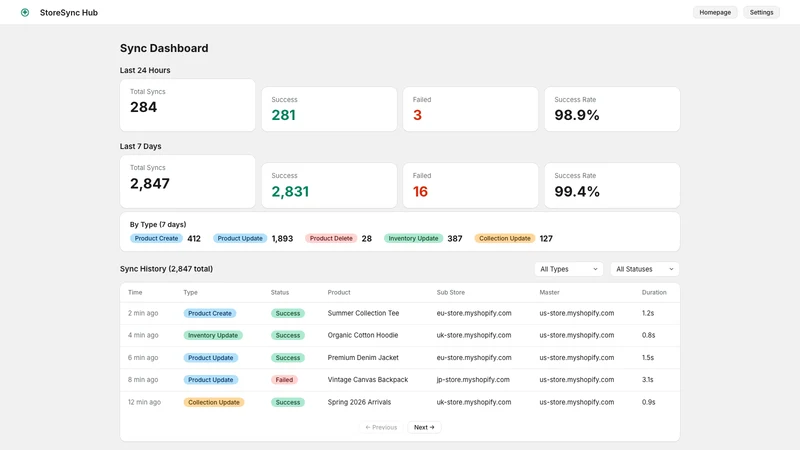Click us-store.myshopify.com in Vintage Canvas Backpack row
Image resolution: width=800 pixels, height=450 pixels.
pyautogui.click(x=577, y=380)
